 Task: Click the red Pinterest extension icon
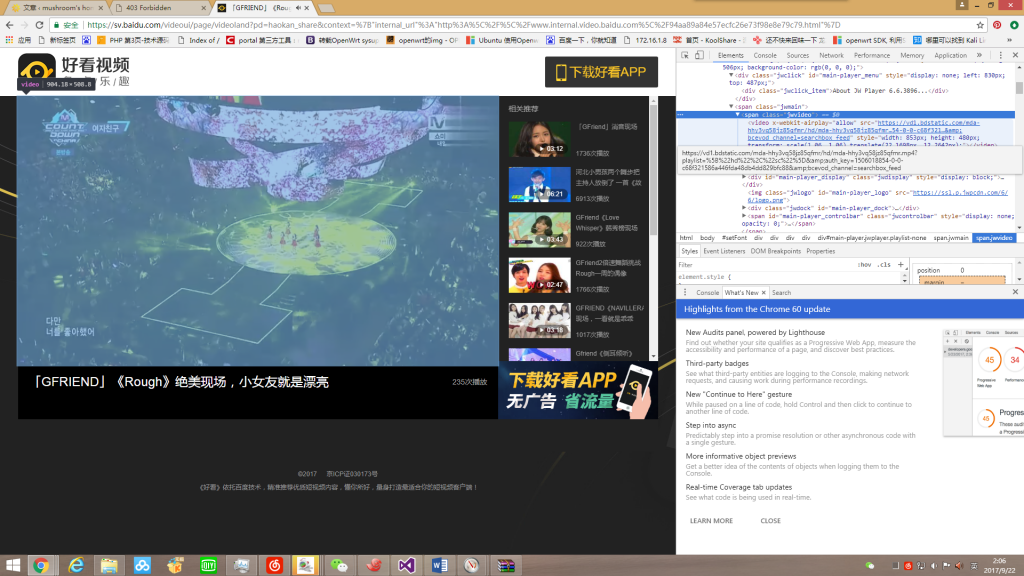[997, 25]
